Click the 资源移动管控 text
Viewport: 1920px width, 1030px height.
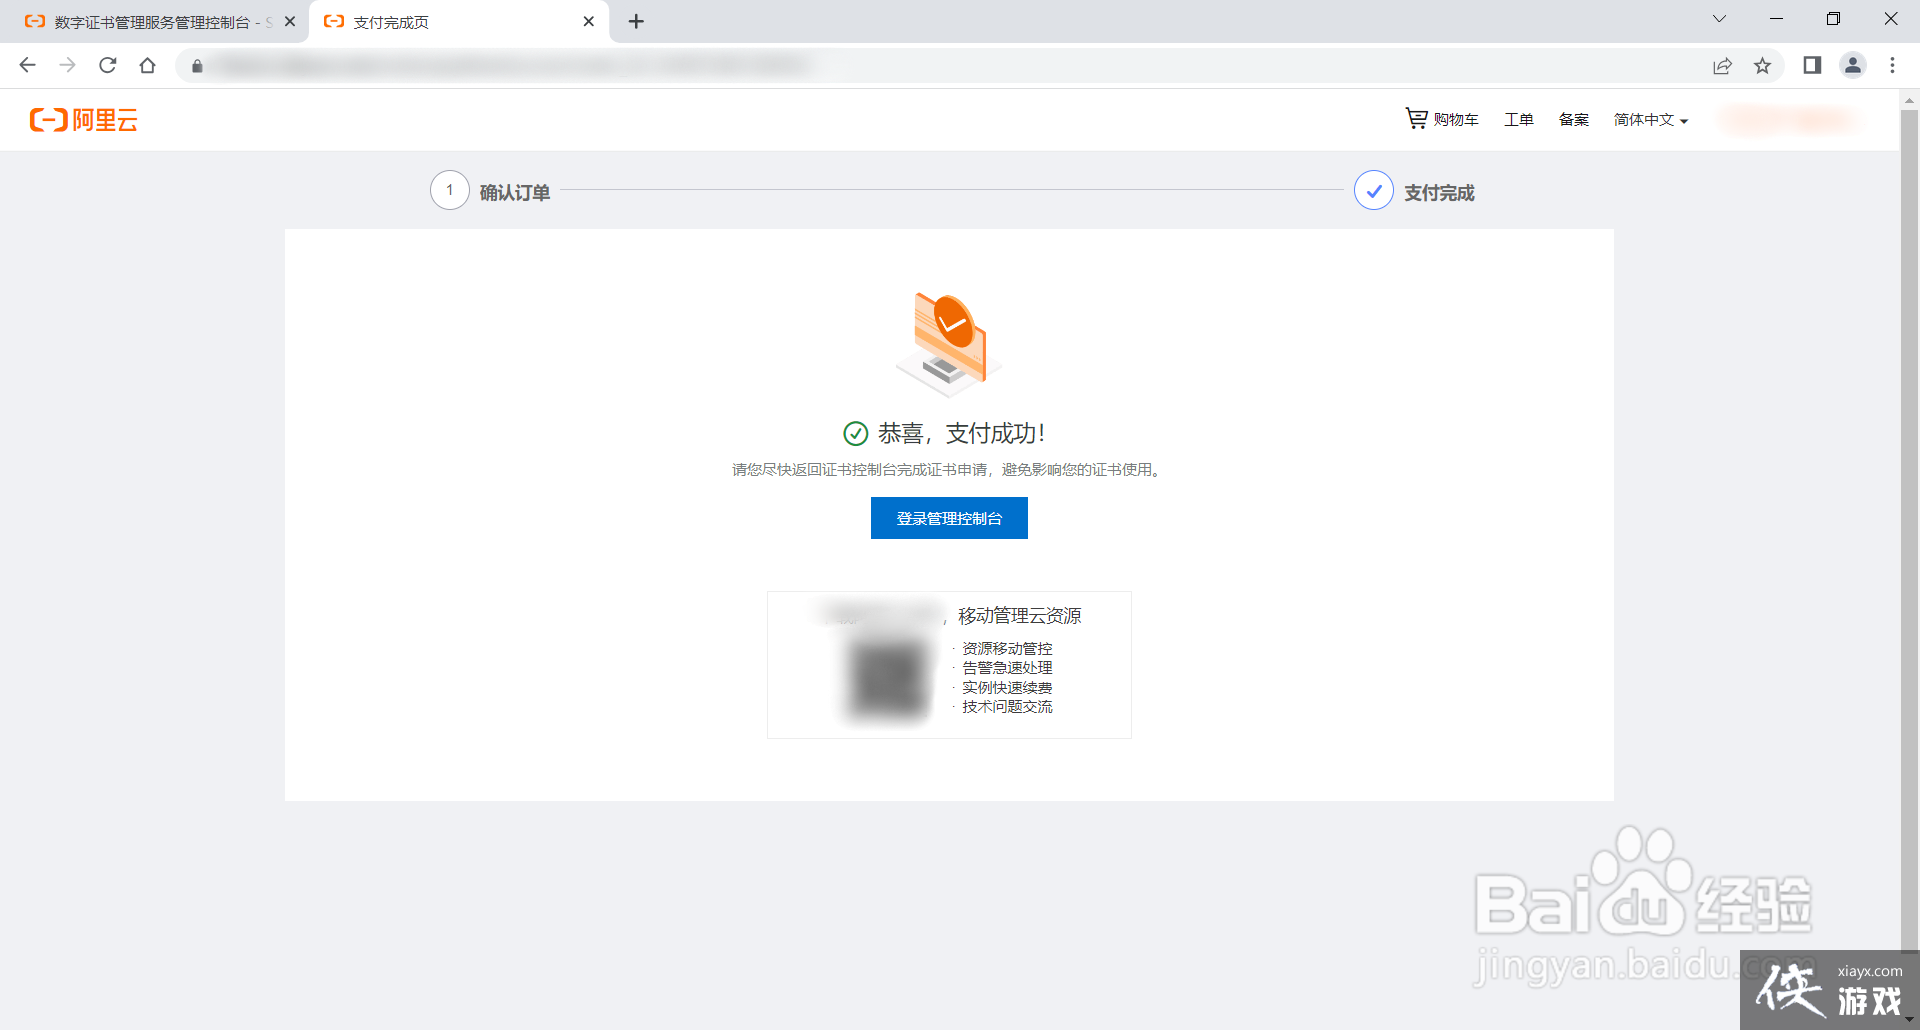pyautogui.click(x=1007, y=649)
